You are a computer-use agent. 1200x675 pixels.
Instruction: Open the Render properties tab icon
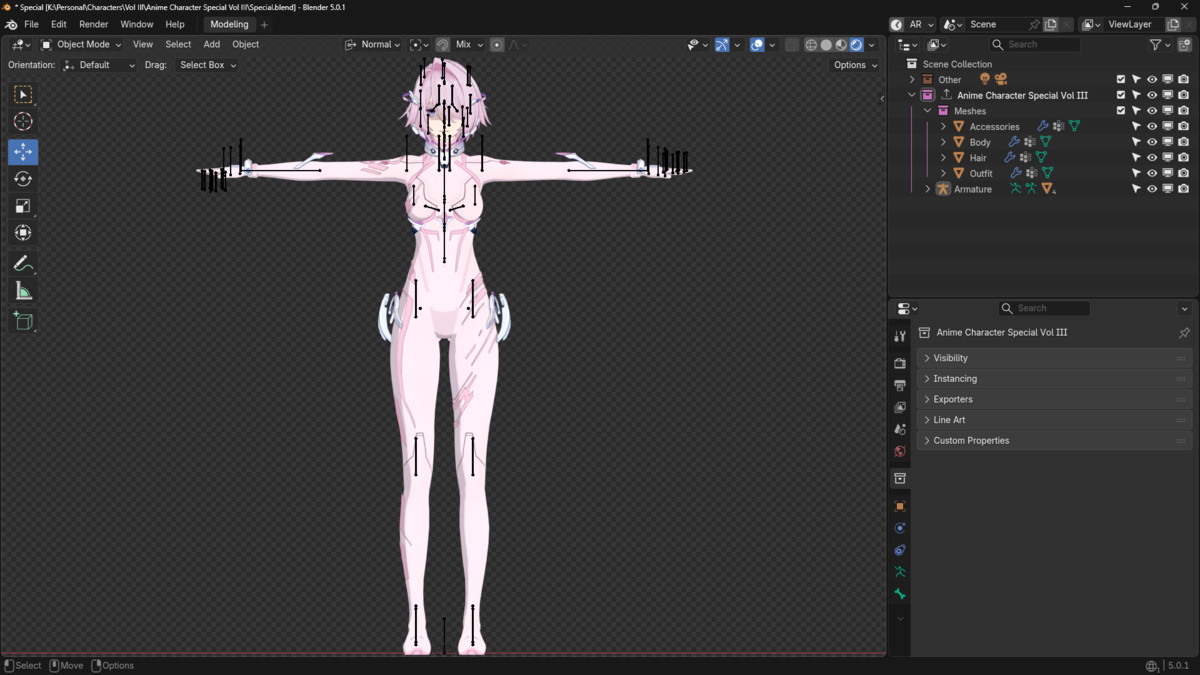tap(900, 363)
